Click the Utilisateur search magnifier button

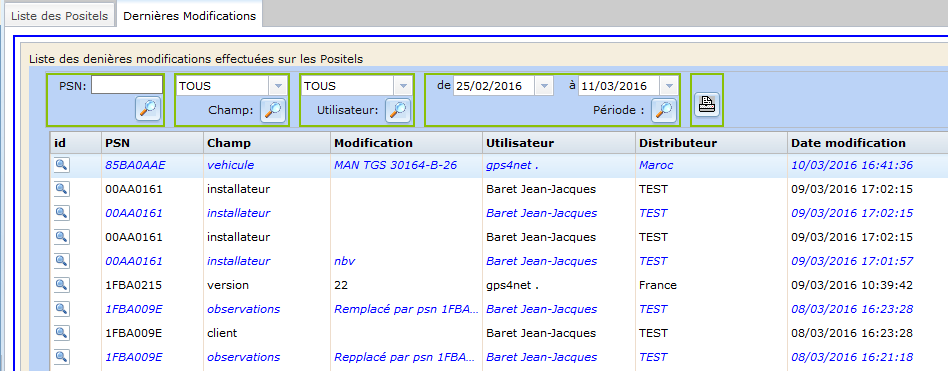(398, 111)
